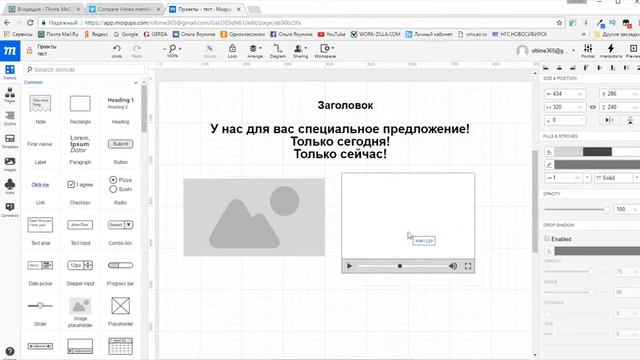Image resolution: width=640 pixels, height=360 pixels.
Task: Click the Undo toolbar button
Action: (x=117, y=51)
